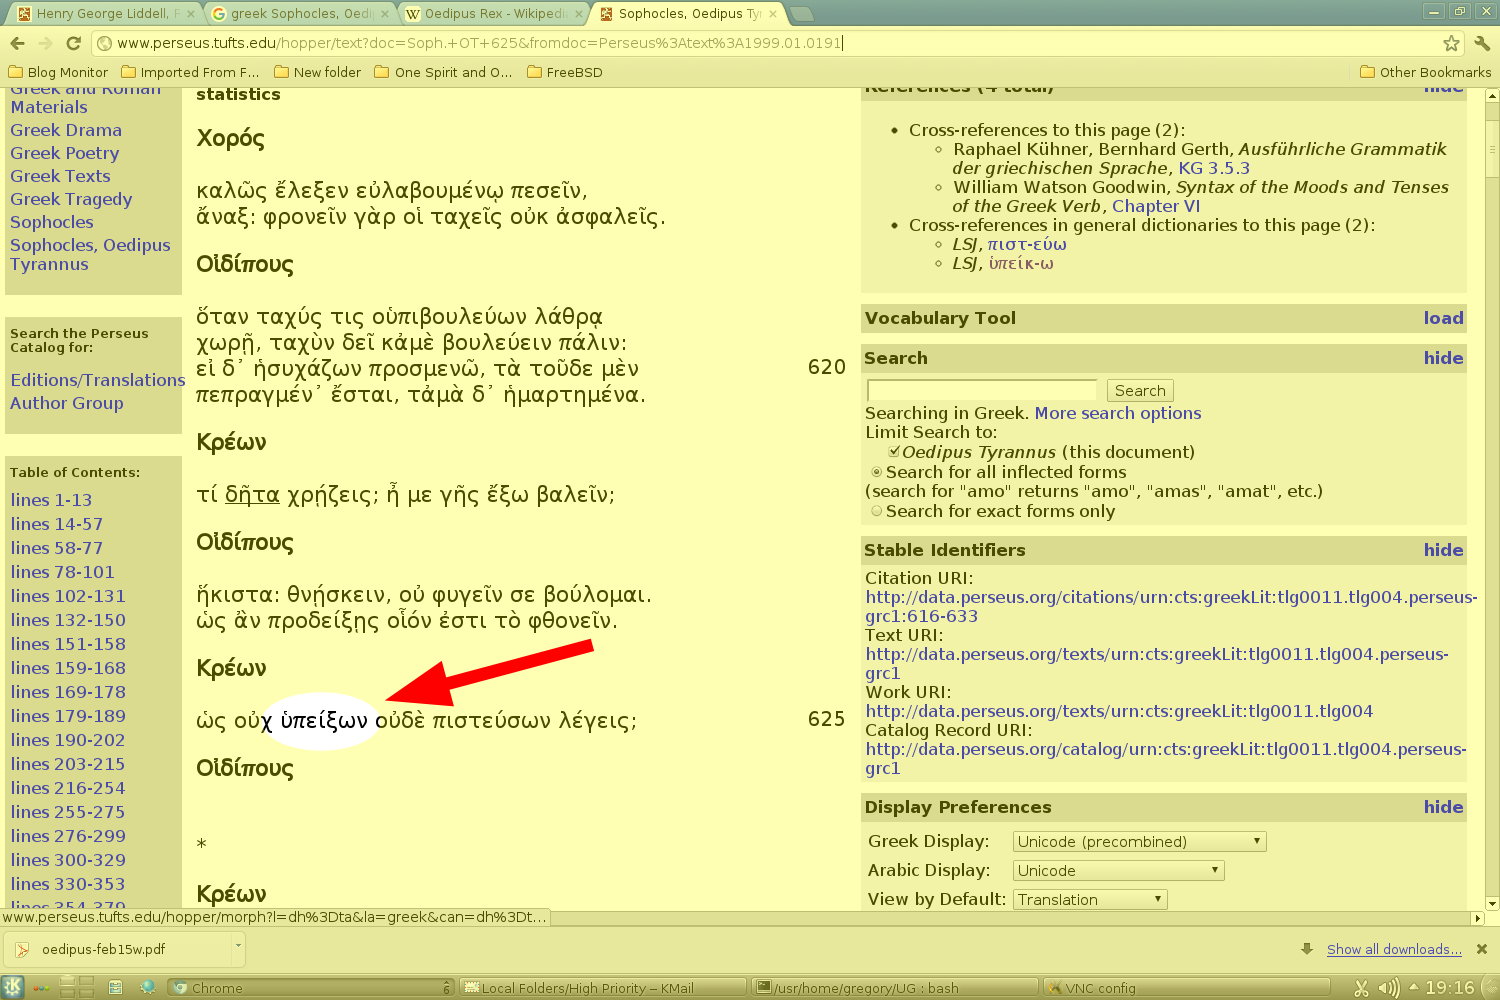This screenshot has width=1500, height=1000.
Task: Open the Arabic Display dropdown
Action: tap(1119, 871)
